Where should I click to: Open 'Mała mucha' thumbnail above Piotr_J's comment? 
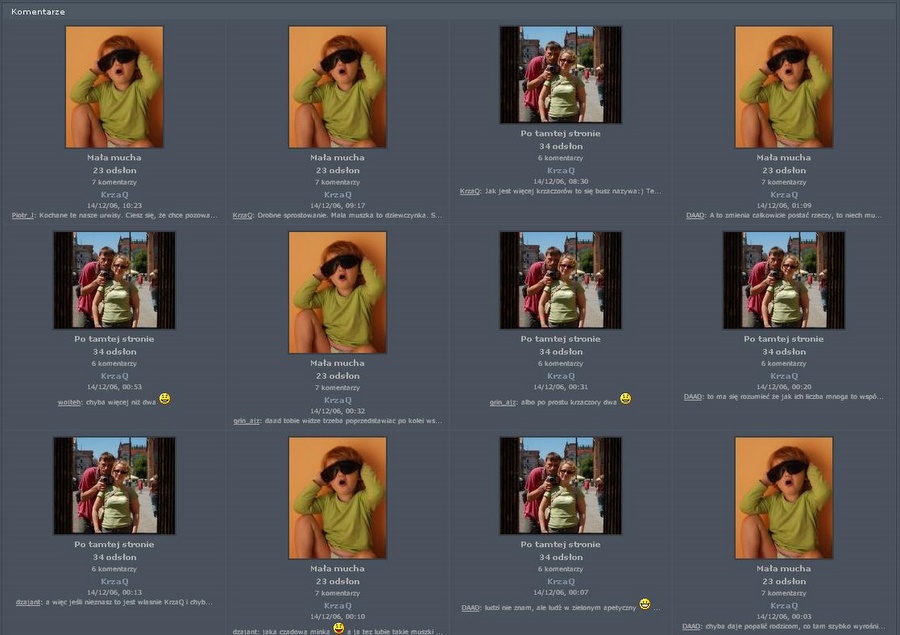[x=114, y=87]
